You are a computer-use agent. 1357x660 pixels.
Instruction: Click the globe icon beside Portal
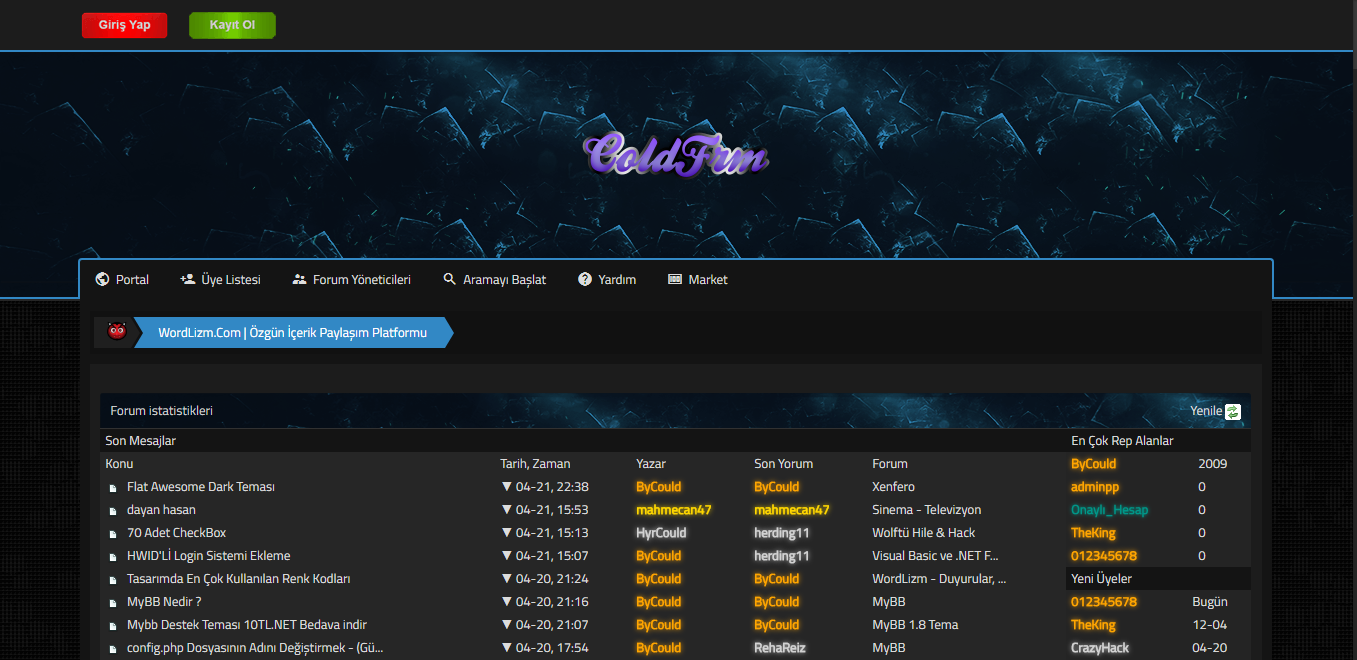pyautogui.click(x=102, y=280)
